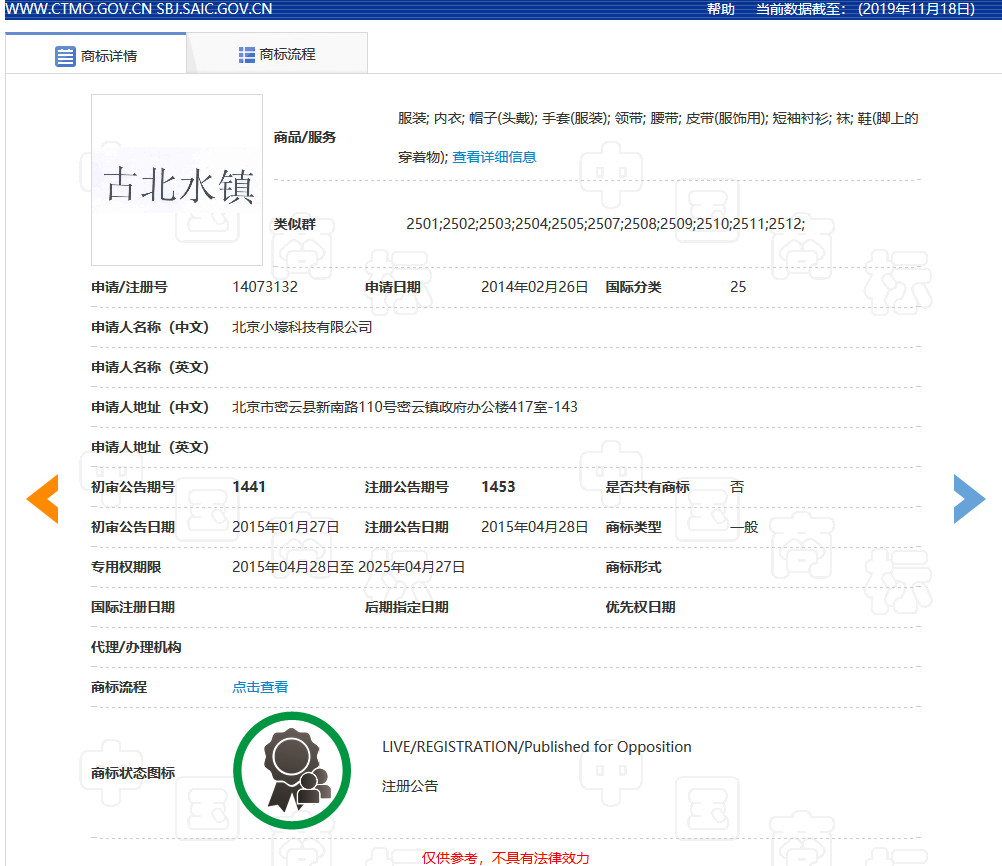1002x866 pixels.
Task: Select the data cutoff date 2019年11月18日
Action: [x=916, y=9]
